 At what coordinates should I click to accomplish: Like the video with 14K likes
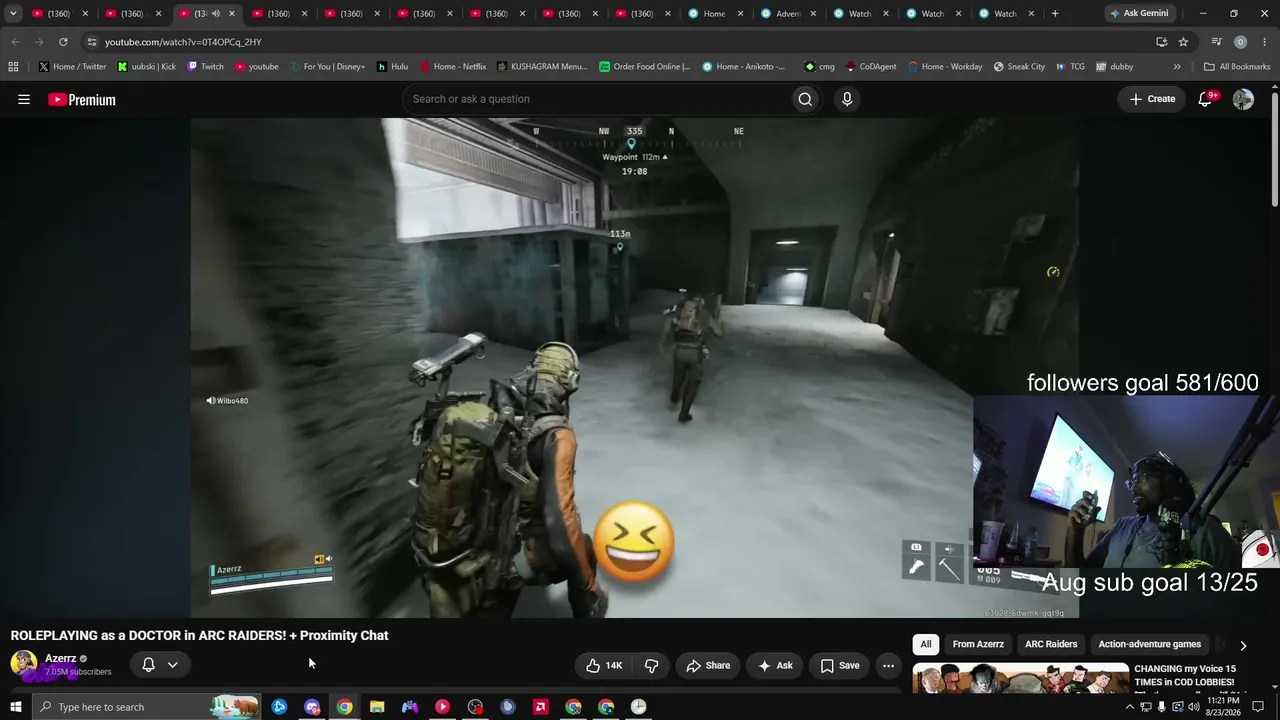(604, 665)
